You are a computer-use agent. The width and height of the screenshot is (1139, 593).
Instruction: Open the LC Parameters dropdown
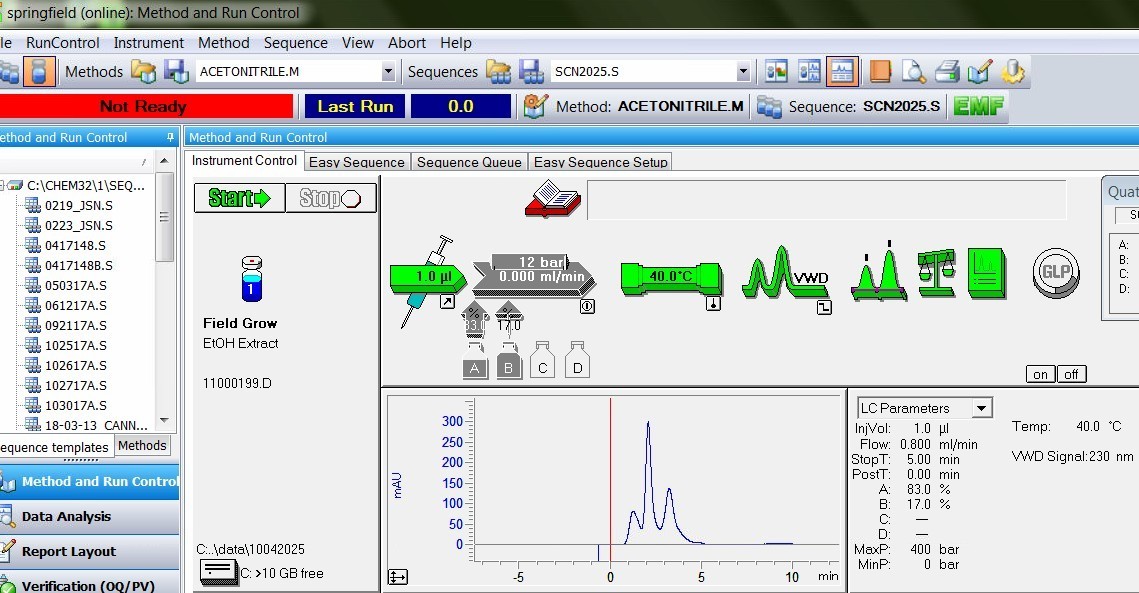point(981,408)
